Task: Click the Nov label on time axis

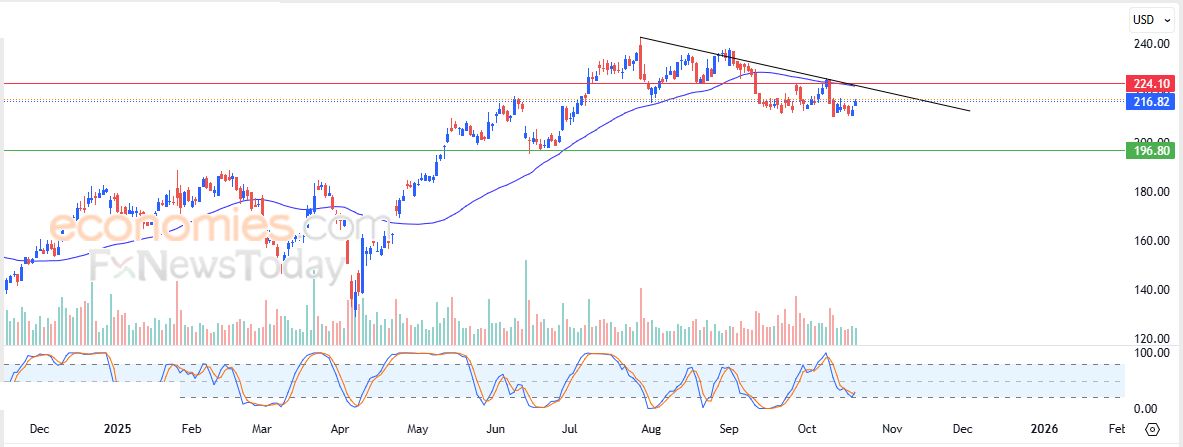Action: [x=892, y=429]
